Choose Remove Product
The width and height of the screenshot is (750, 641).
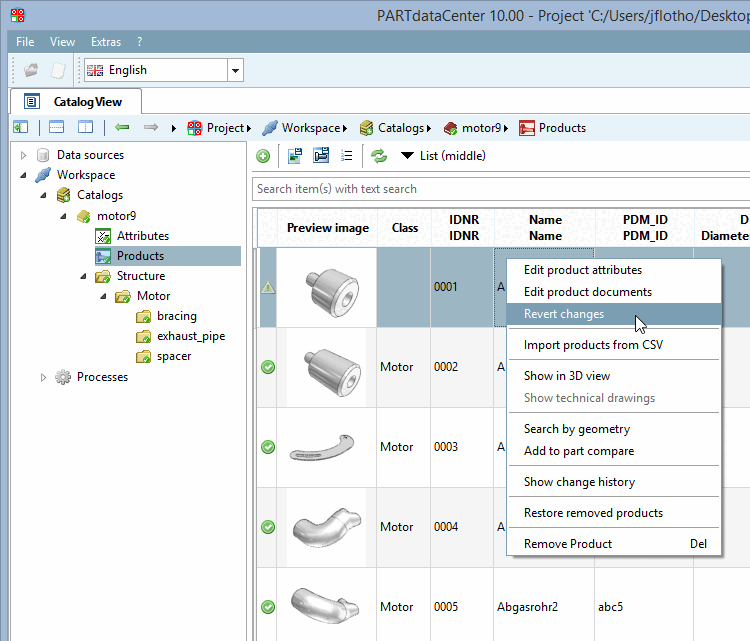click(614, 544)
